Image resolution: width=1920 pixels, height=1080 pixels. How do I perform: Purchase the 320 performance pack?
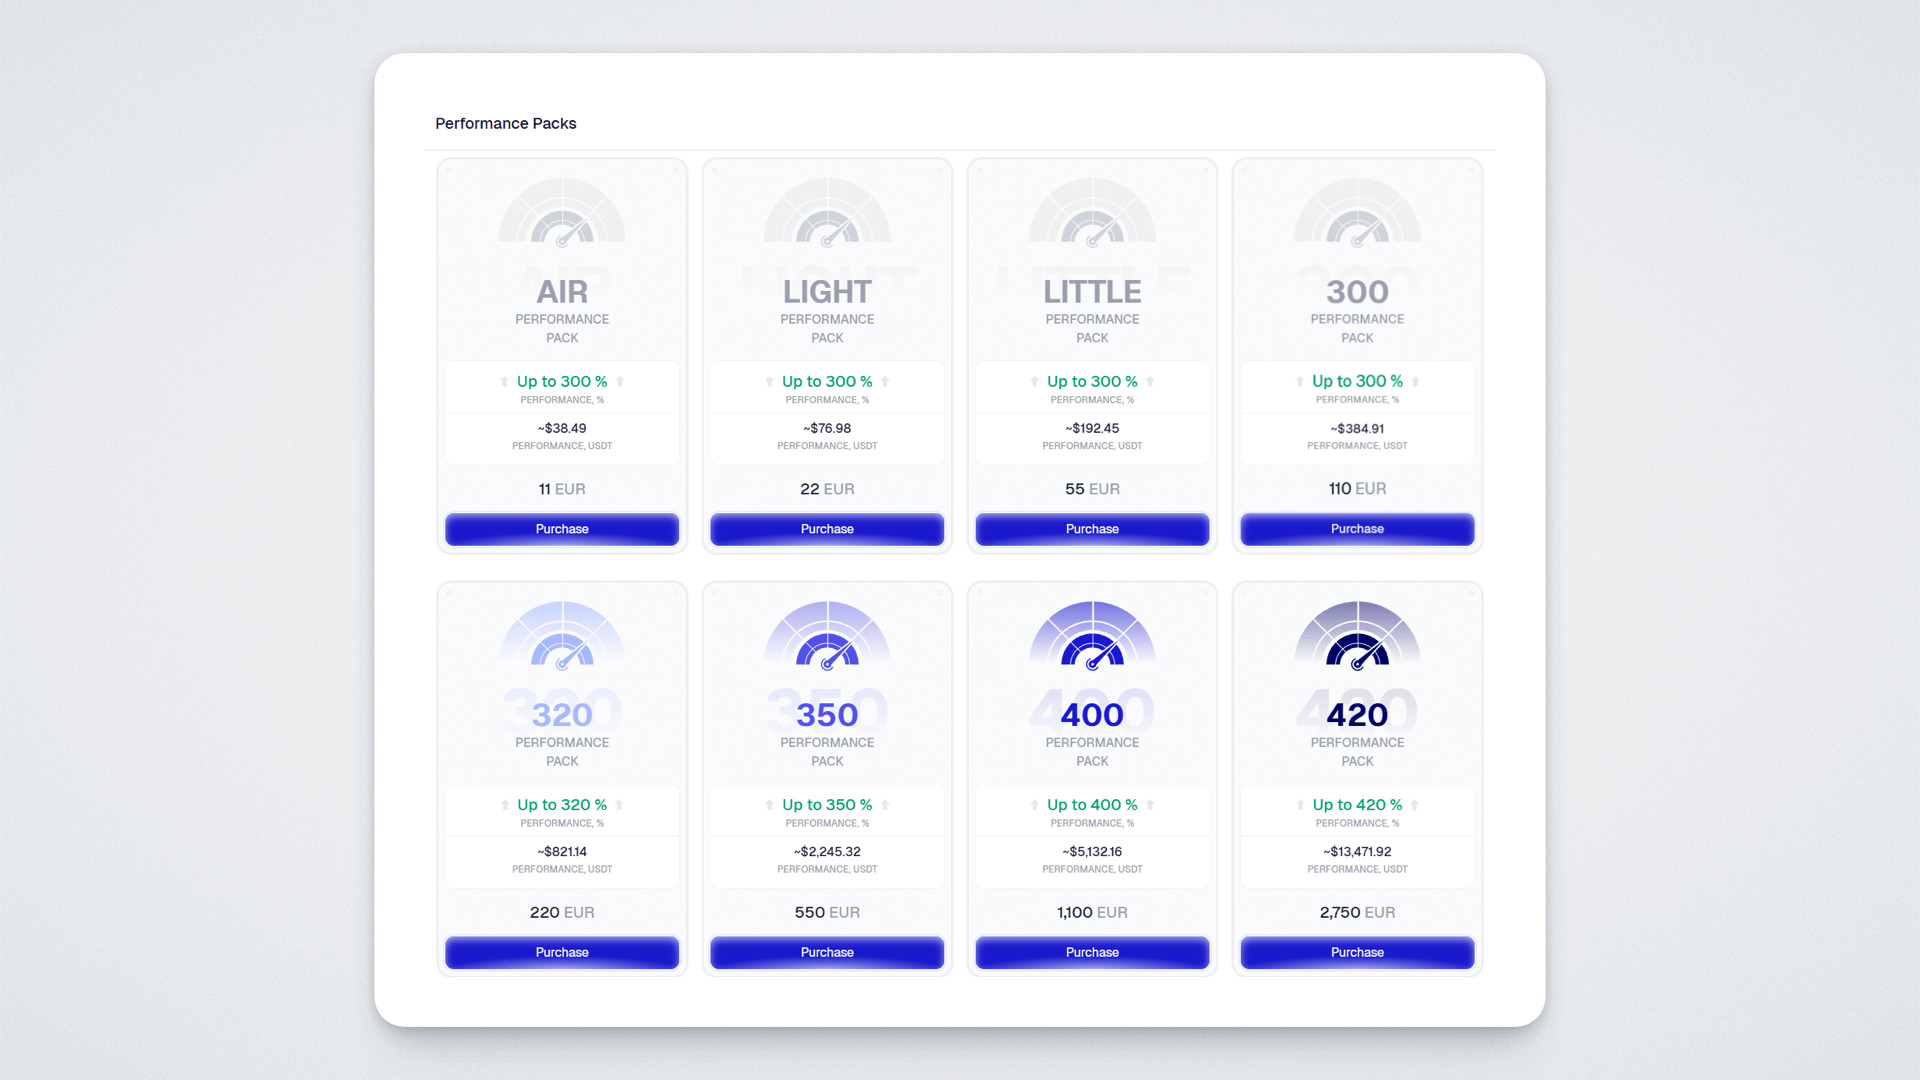tap(562, 952)
